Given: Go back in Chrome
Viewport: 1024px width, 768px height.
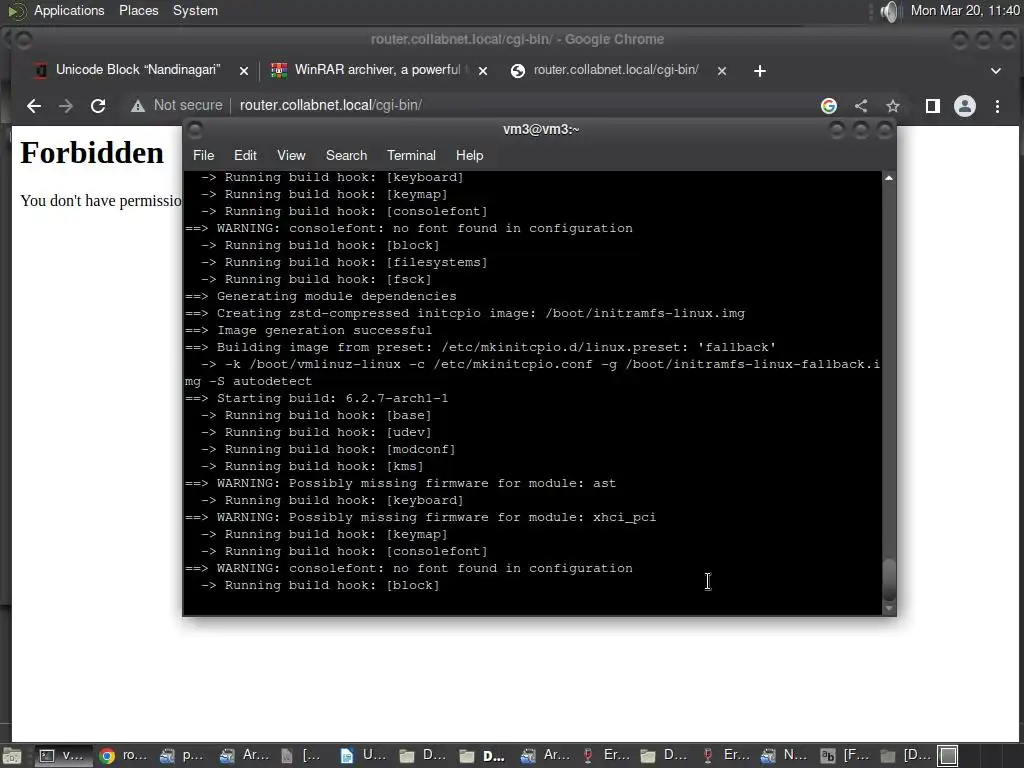Looking at the screenshot, I should point(34,106).
